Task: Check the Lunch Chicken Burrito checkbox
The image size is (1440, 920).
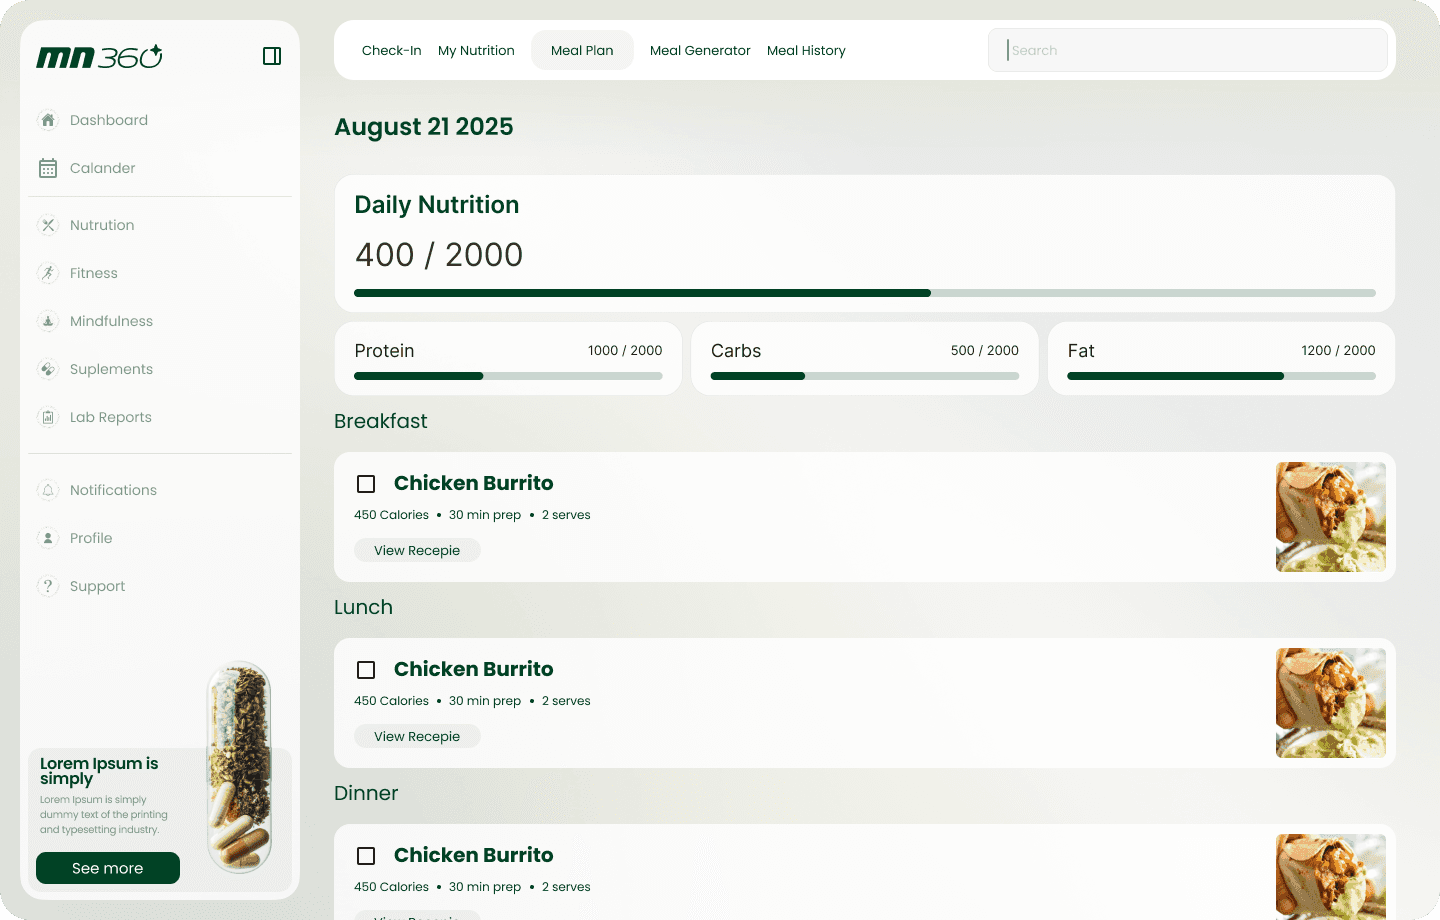Action: pos(366,670)
